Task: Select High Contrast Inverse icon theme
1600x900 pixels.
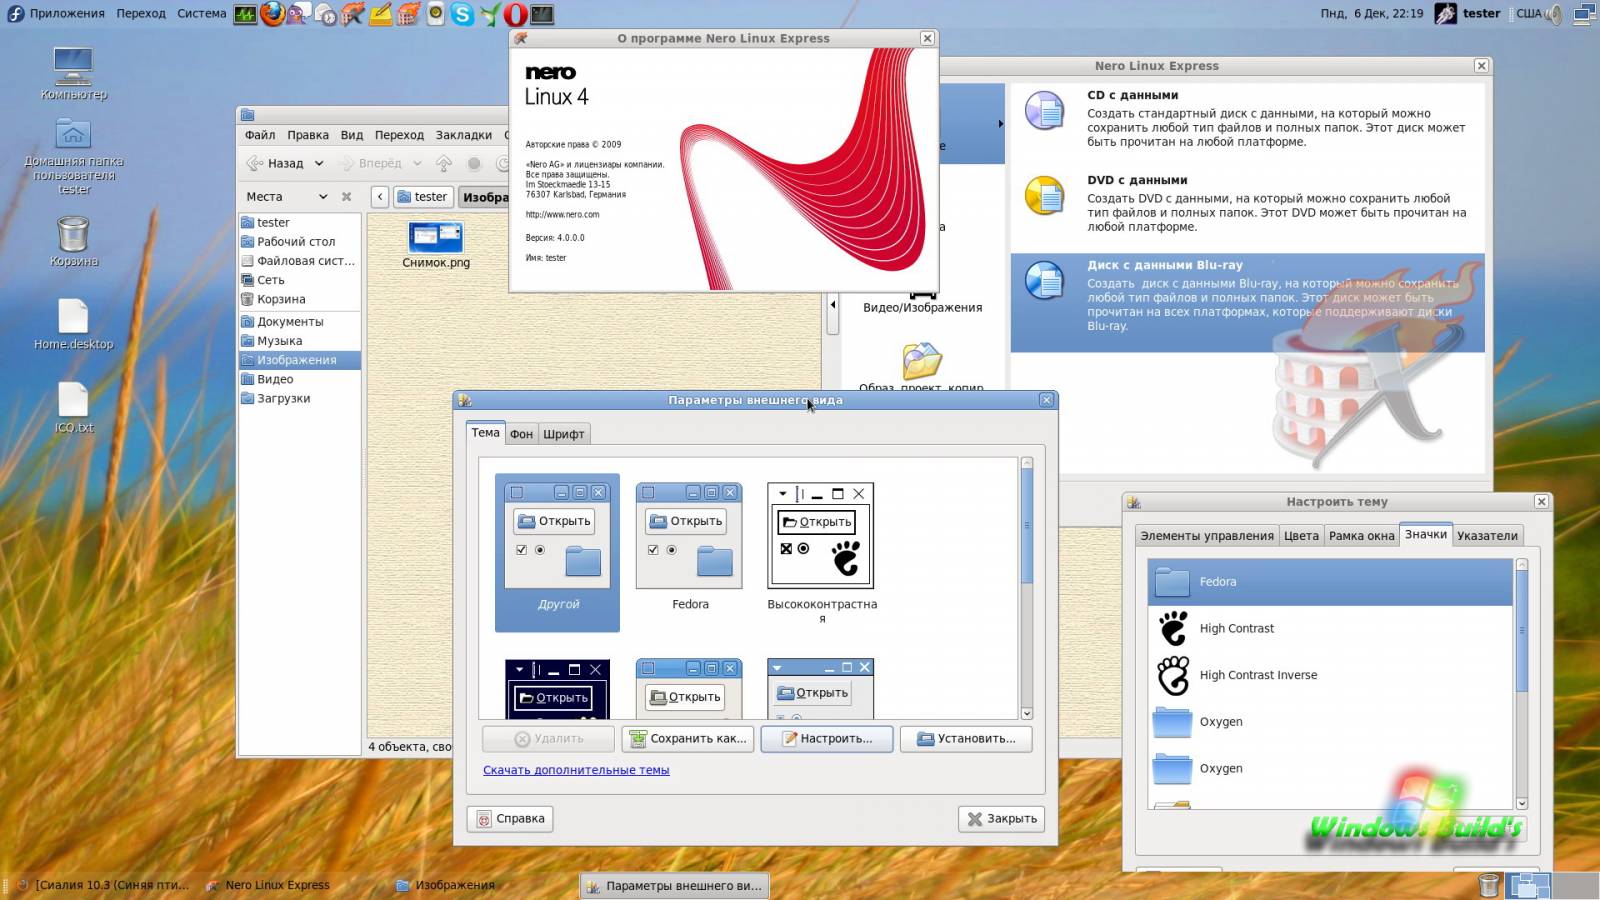Action: tap(1330, 675)
